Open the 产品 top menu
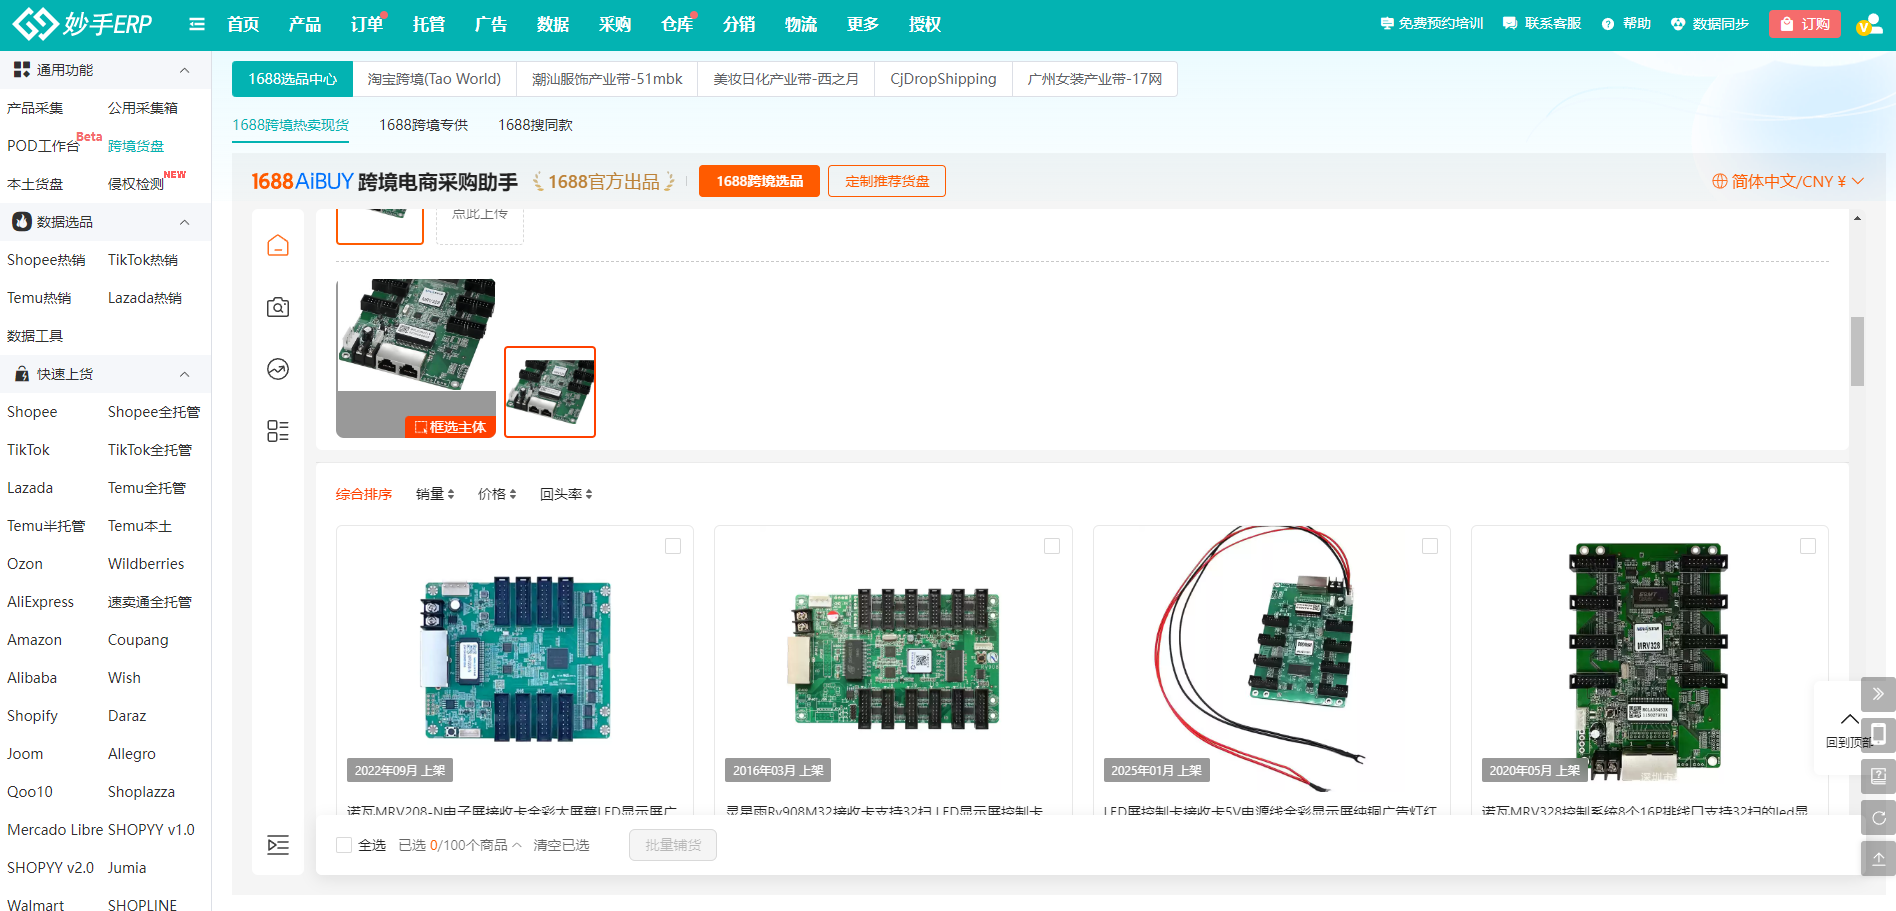This screenshot has height=911, width=1896. pos(305,24)
